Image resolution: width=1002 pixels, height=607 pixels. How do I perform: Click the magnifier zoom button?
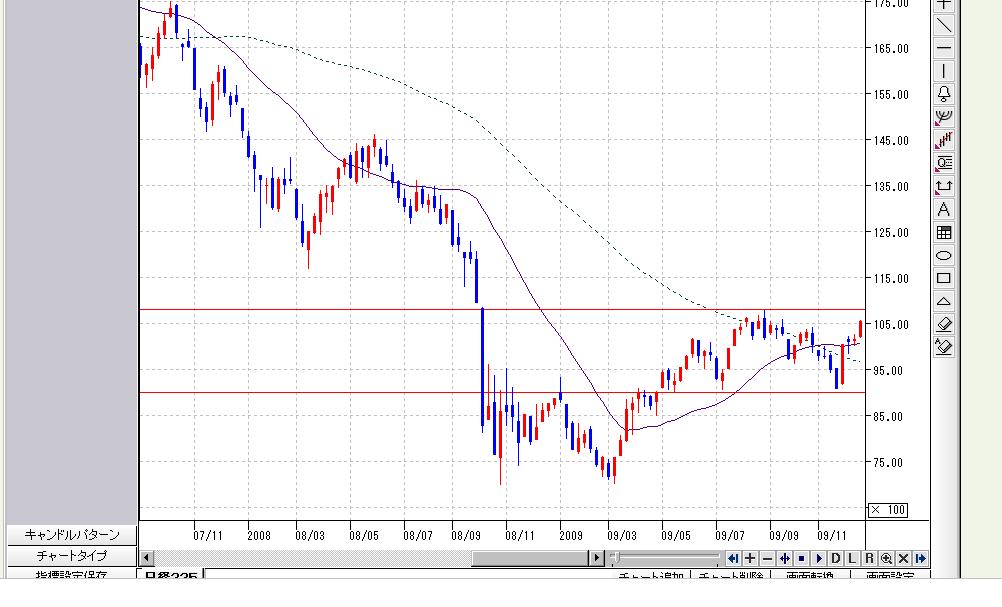click(x=887, y=558)
